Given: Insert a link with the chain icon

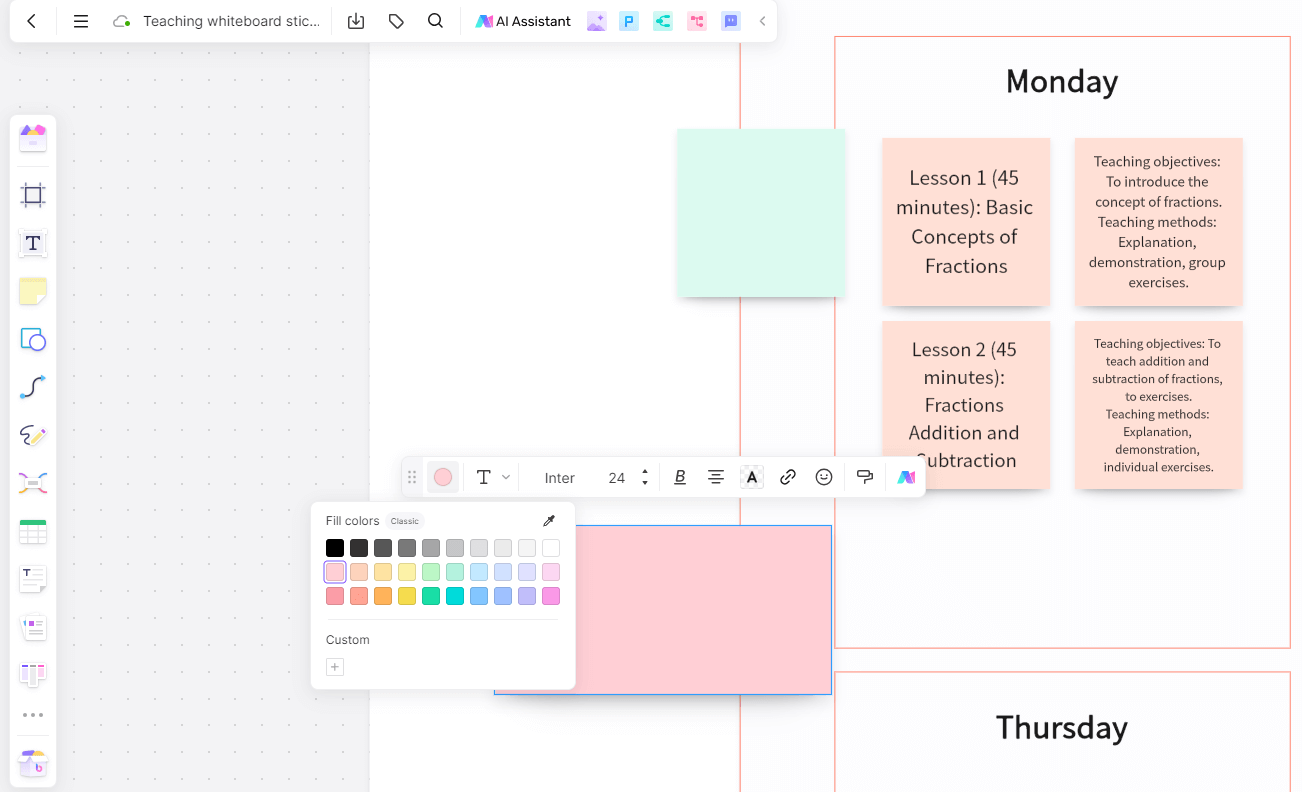Looking at the screenshot, I should (788, 477).
